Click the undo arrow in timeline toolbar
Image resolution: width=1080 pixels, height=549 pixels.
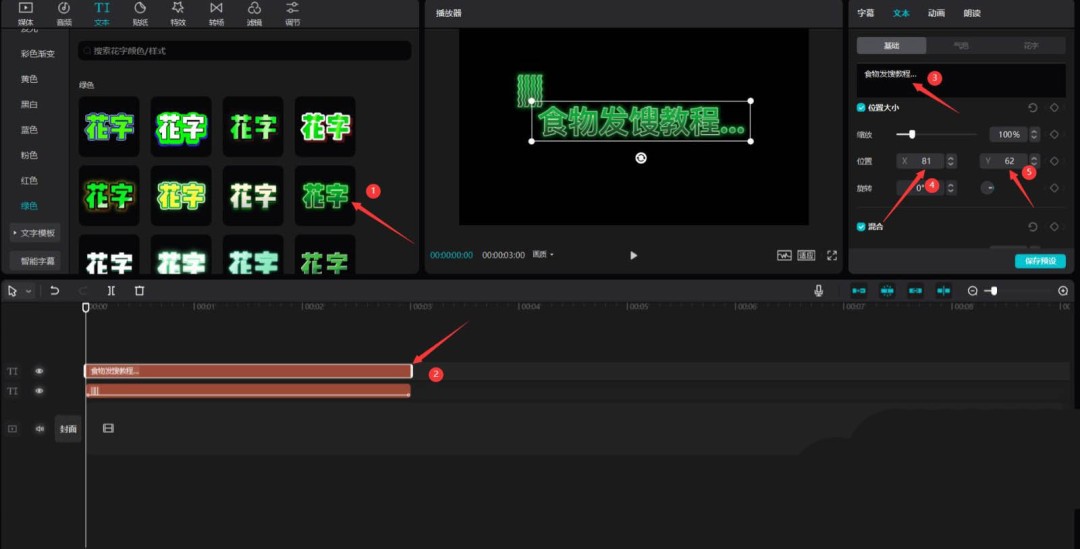54,291
